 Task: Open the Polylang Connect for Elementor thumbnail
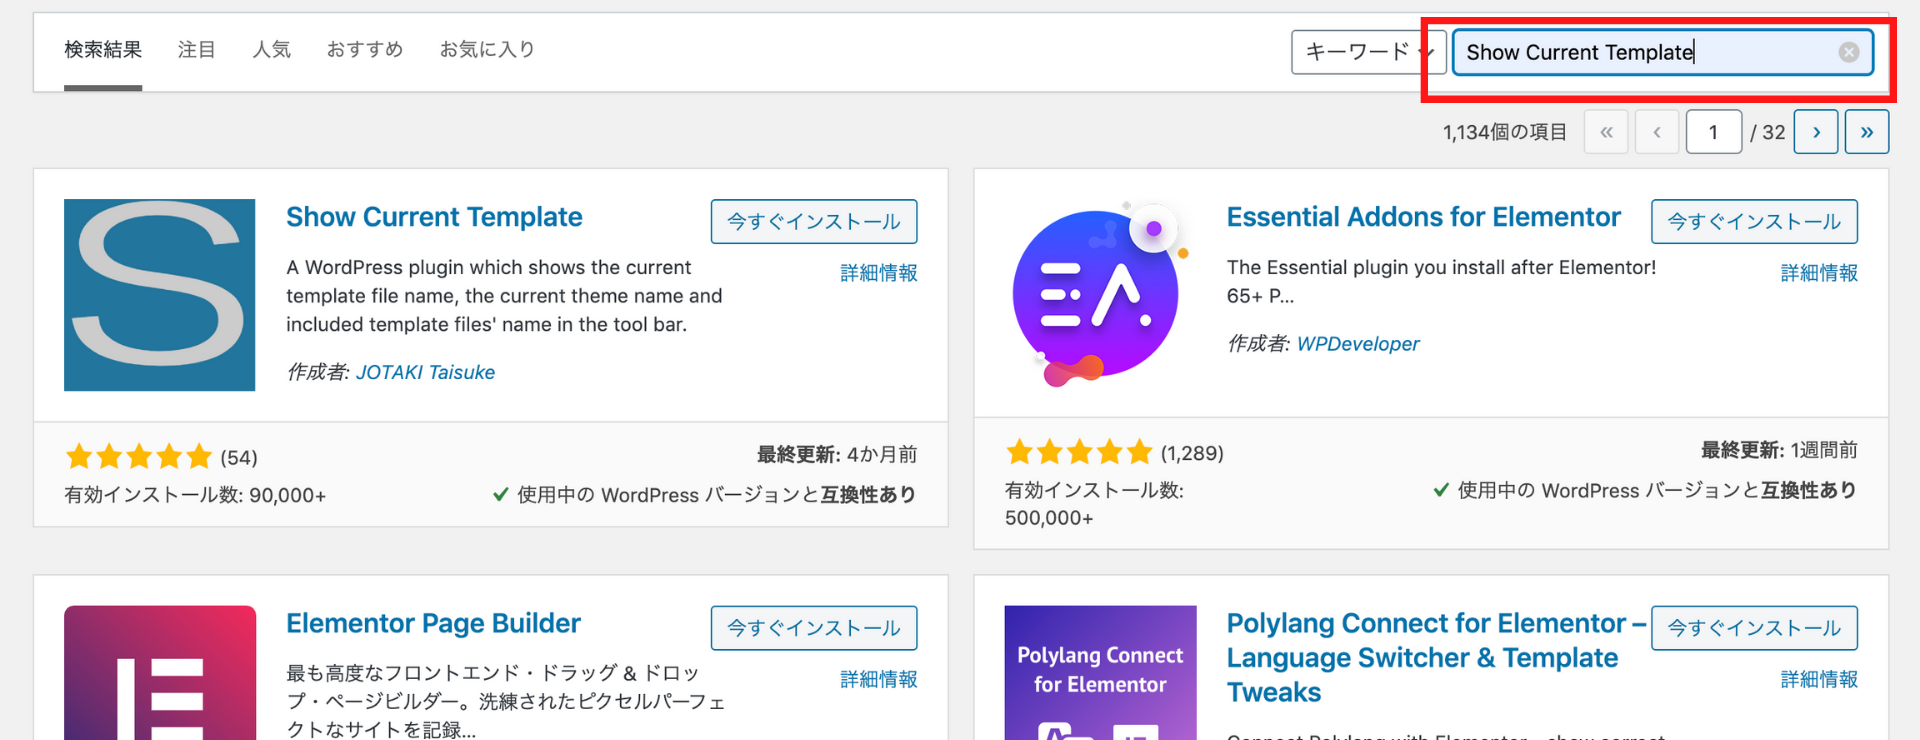pos(1100,673)
